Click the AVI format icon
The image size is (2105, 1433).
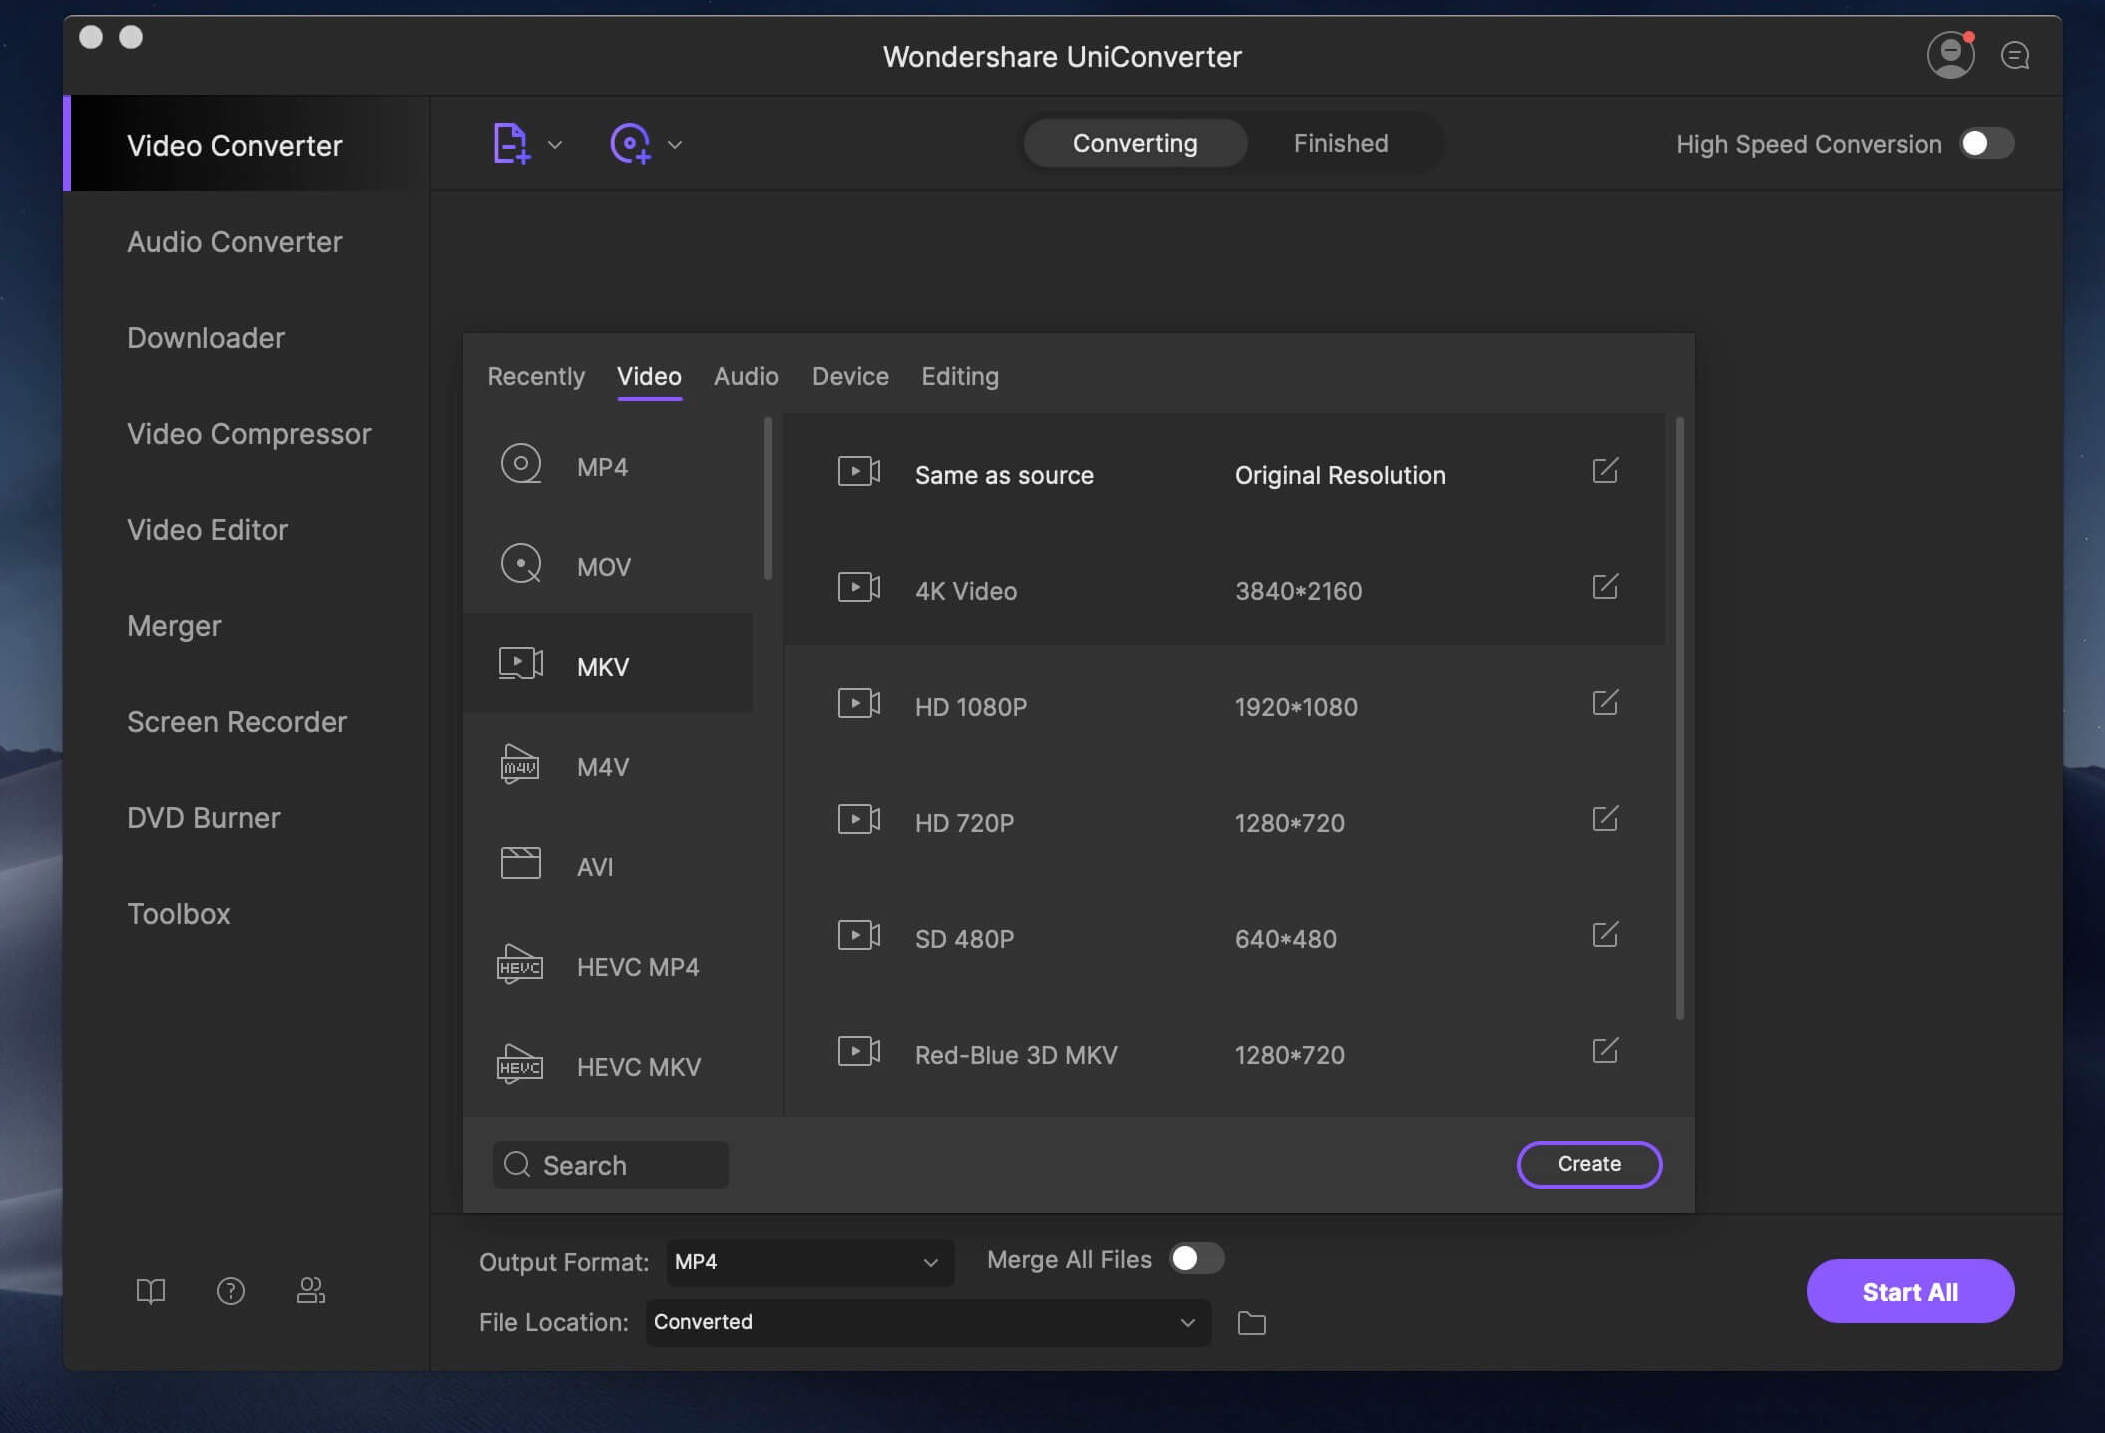pyautogui.click(x=520, y=863)
